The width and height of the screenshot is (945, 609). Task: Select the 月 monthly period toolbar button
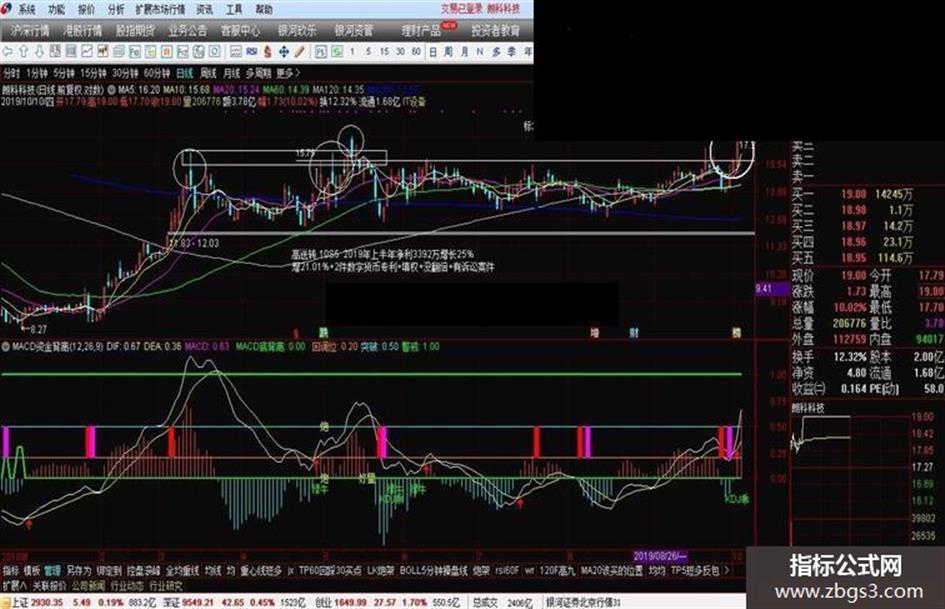[x=464, y=52]
